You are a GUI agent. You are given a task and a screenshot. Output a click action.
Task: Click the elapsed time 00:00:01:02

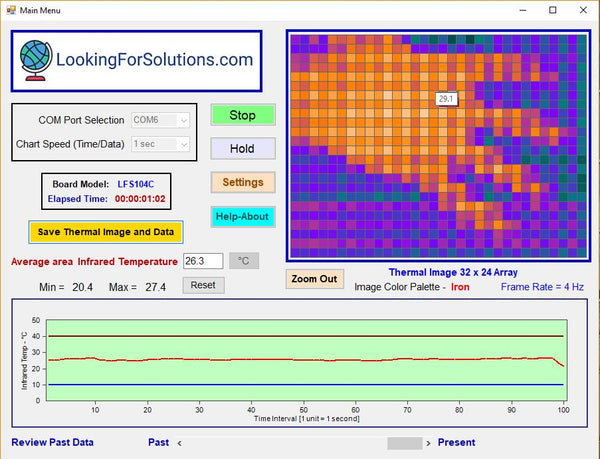point(140,199)
